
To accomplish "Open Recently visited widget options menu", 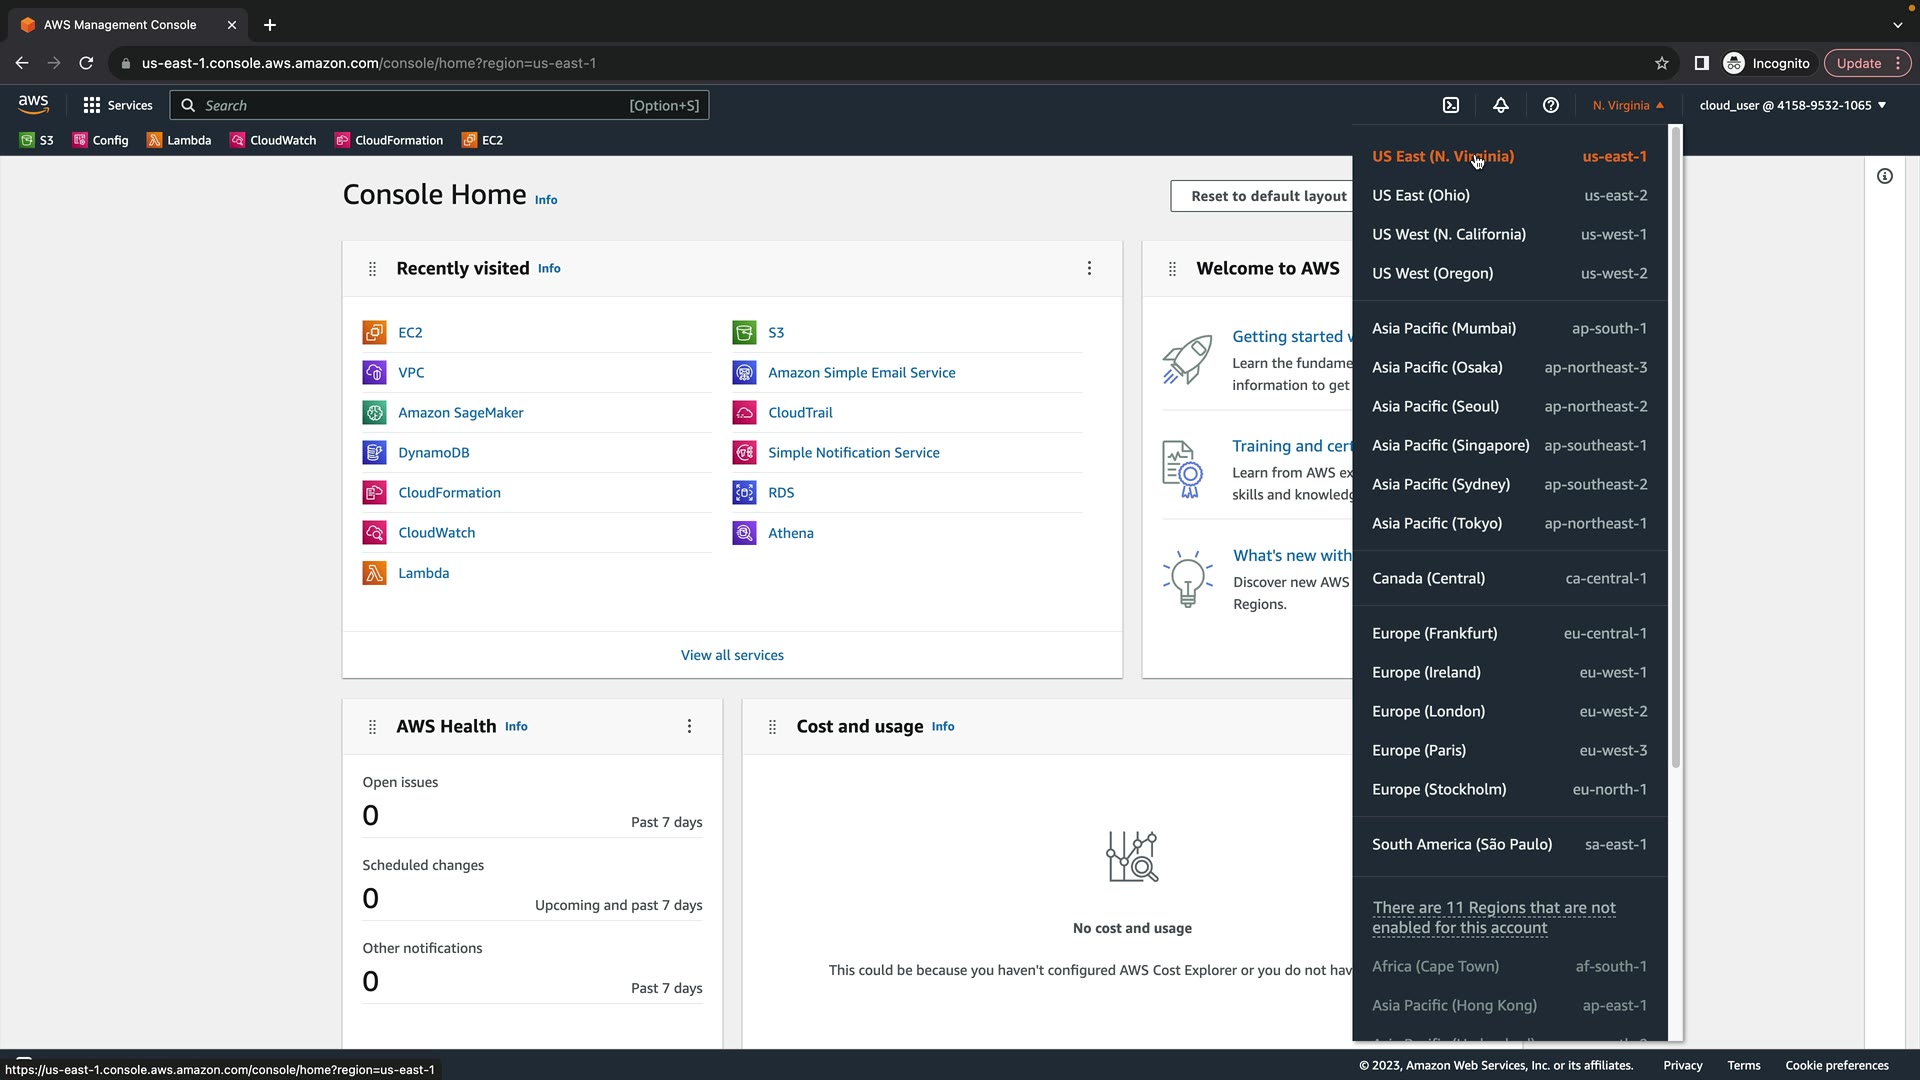I will [x=1090, y=268].
